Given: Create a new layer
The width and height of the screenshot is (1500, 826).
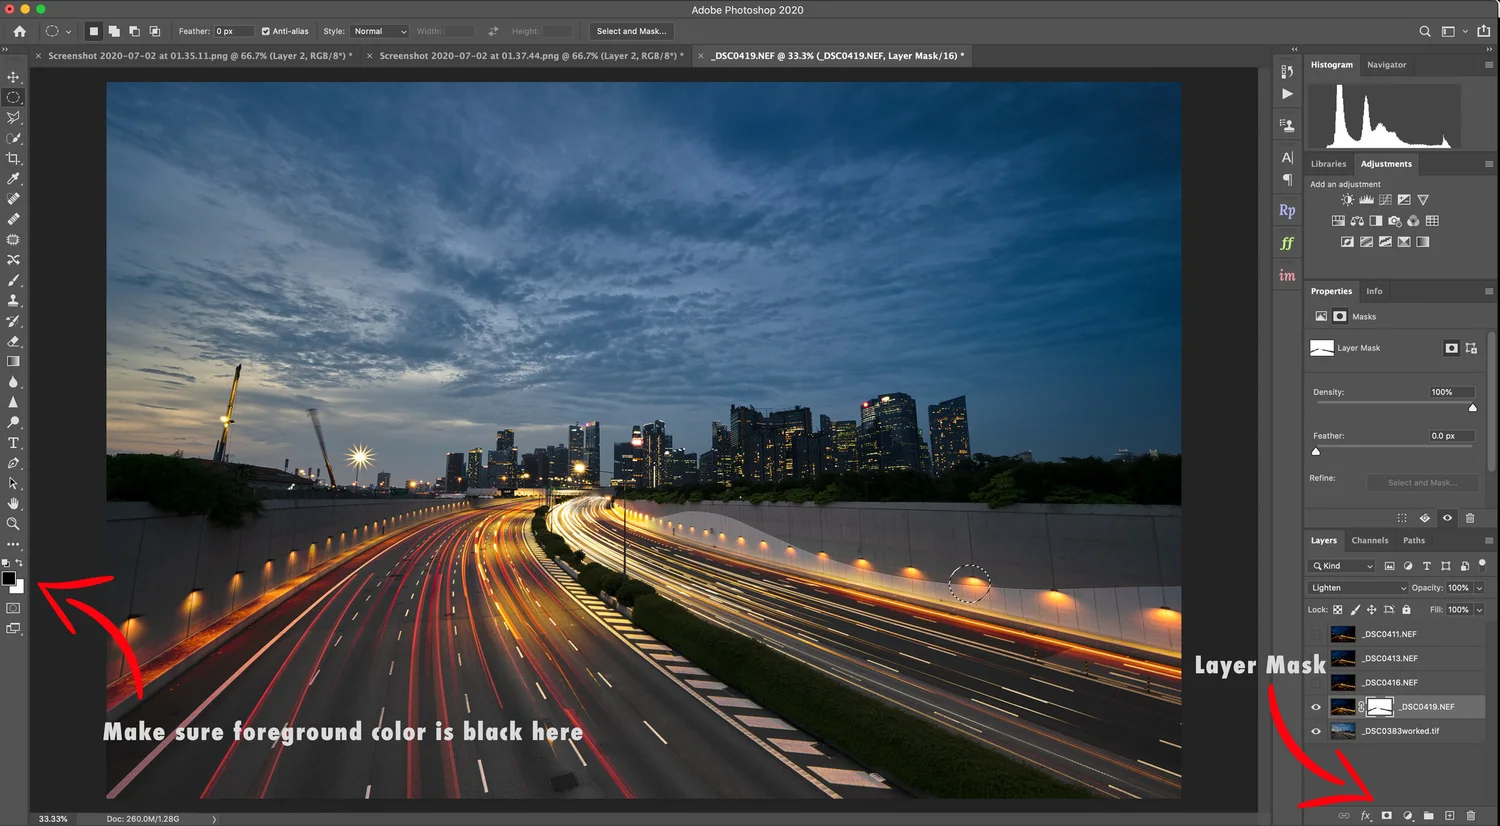Looking at the screenshot, I should pos(1449,816).
